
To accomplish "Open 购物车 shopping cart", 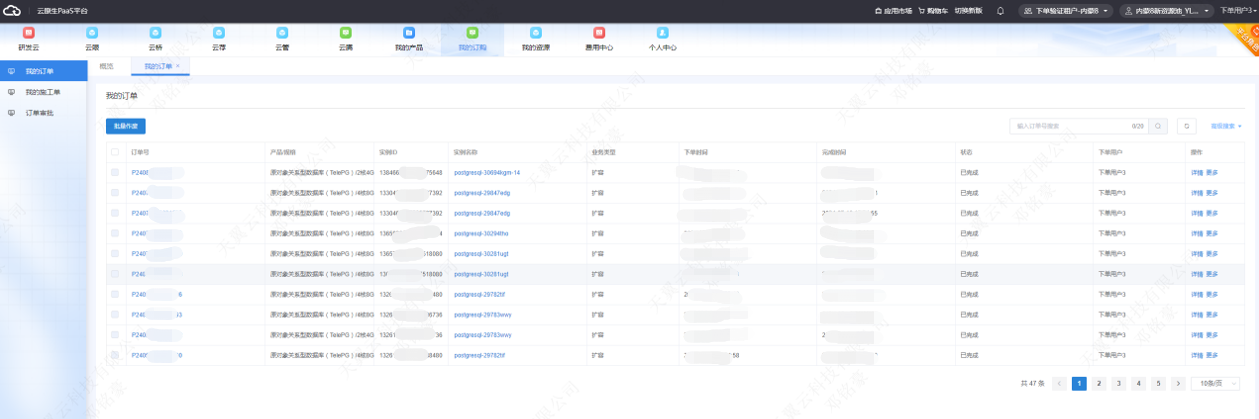I will 933,10.
